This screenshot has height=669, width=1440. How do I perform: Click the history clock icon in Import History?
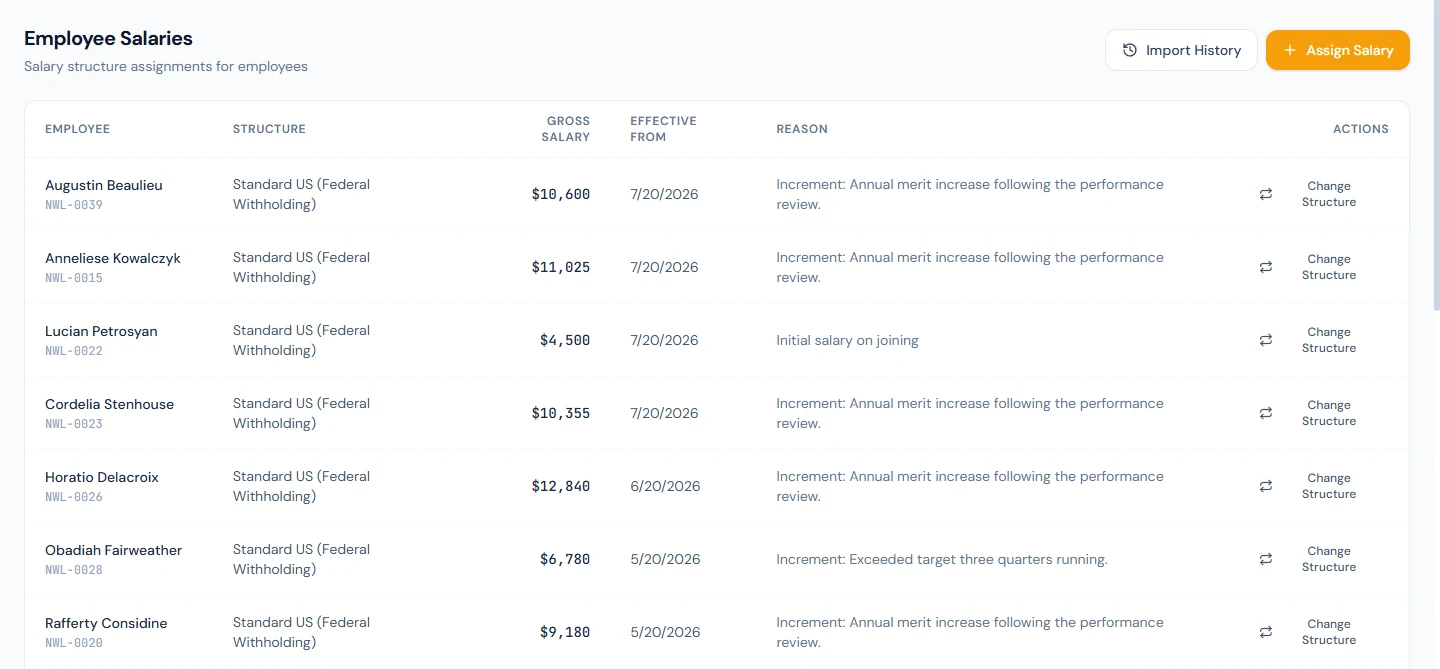point(1130,50)
